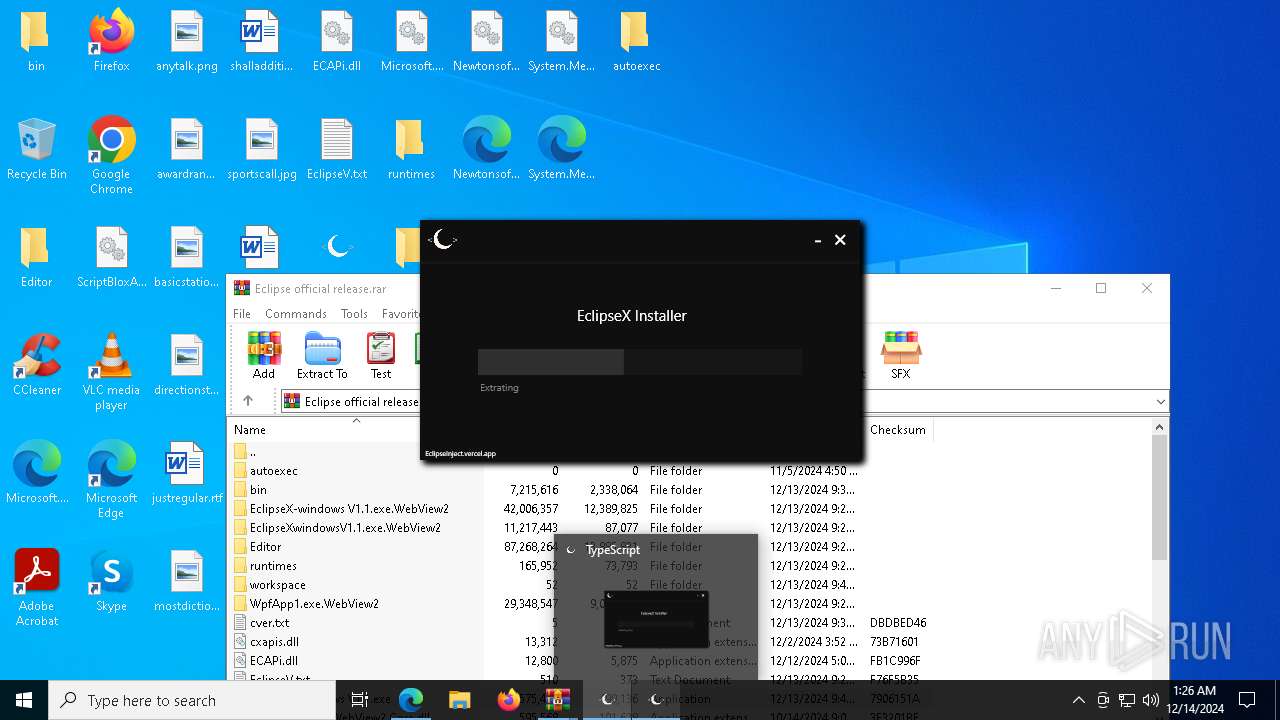The image size is (1280, 720).
Task: Minimize the EclipseX Installer window
Action: pos(818,240)
